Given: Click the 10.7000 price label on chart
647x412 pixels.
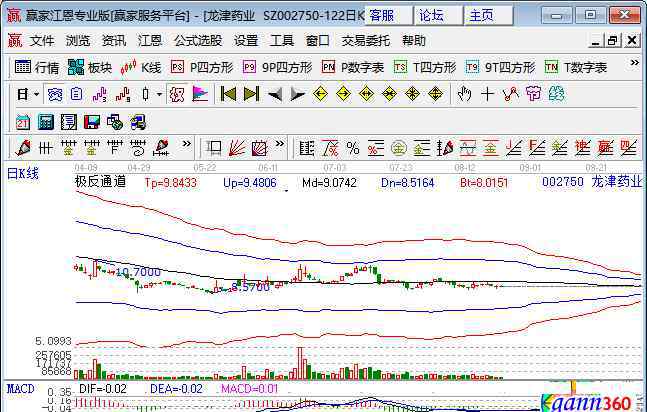Looking at the screenshot, I should point(138,272).
